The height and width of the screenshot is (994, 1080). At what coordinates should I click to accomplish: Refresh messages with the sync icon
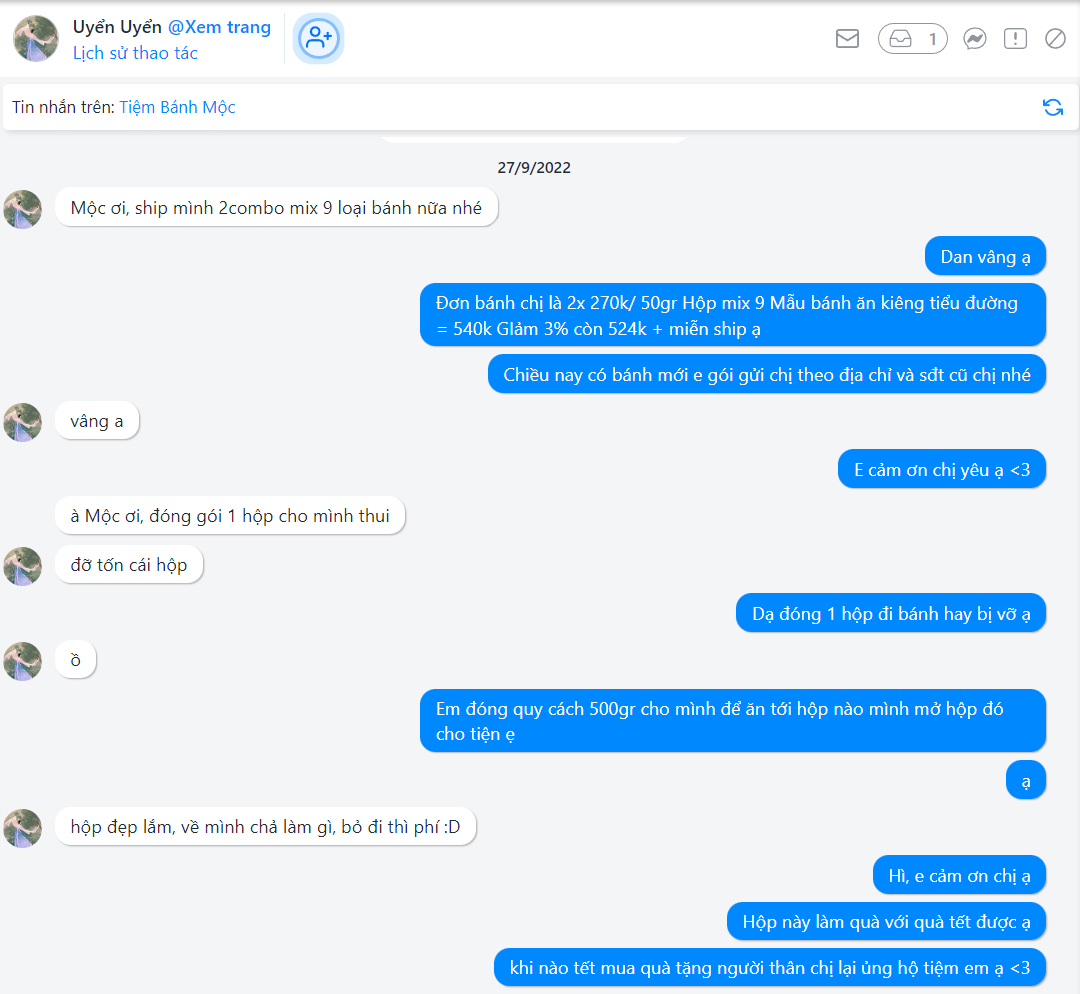pos(1052,107)
